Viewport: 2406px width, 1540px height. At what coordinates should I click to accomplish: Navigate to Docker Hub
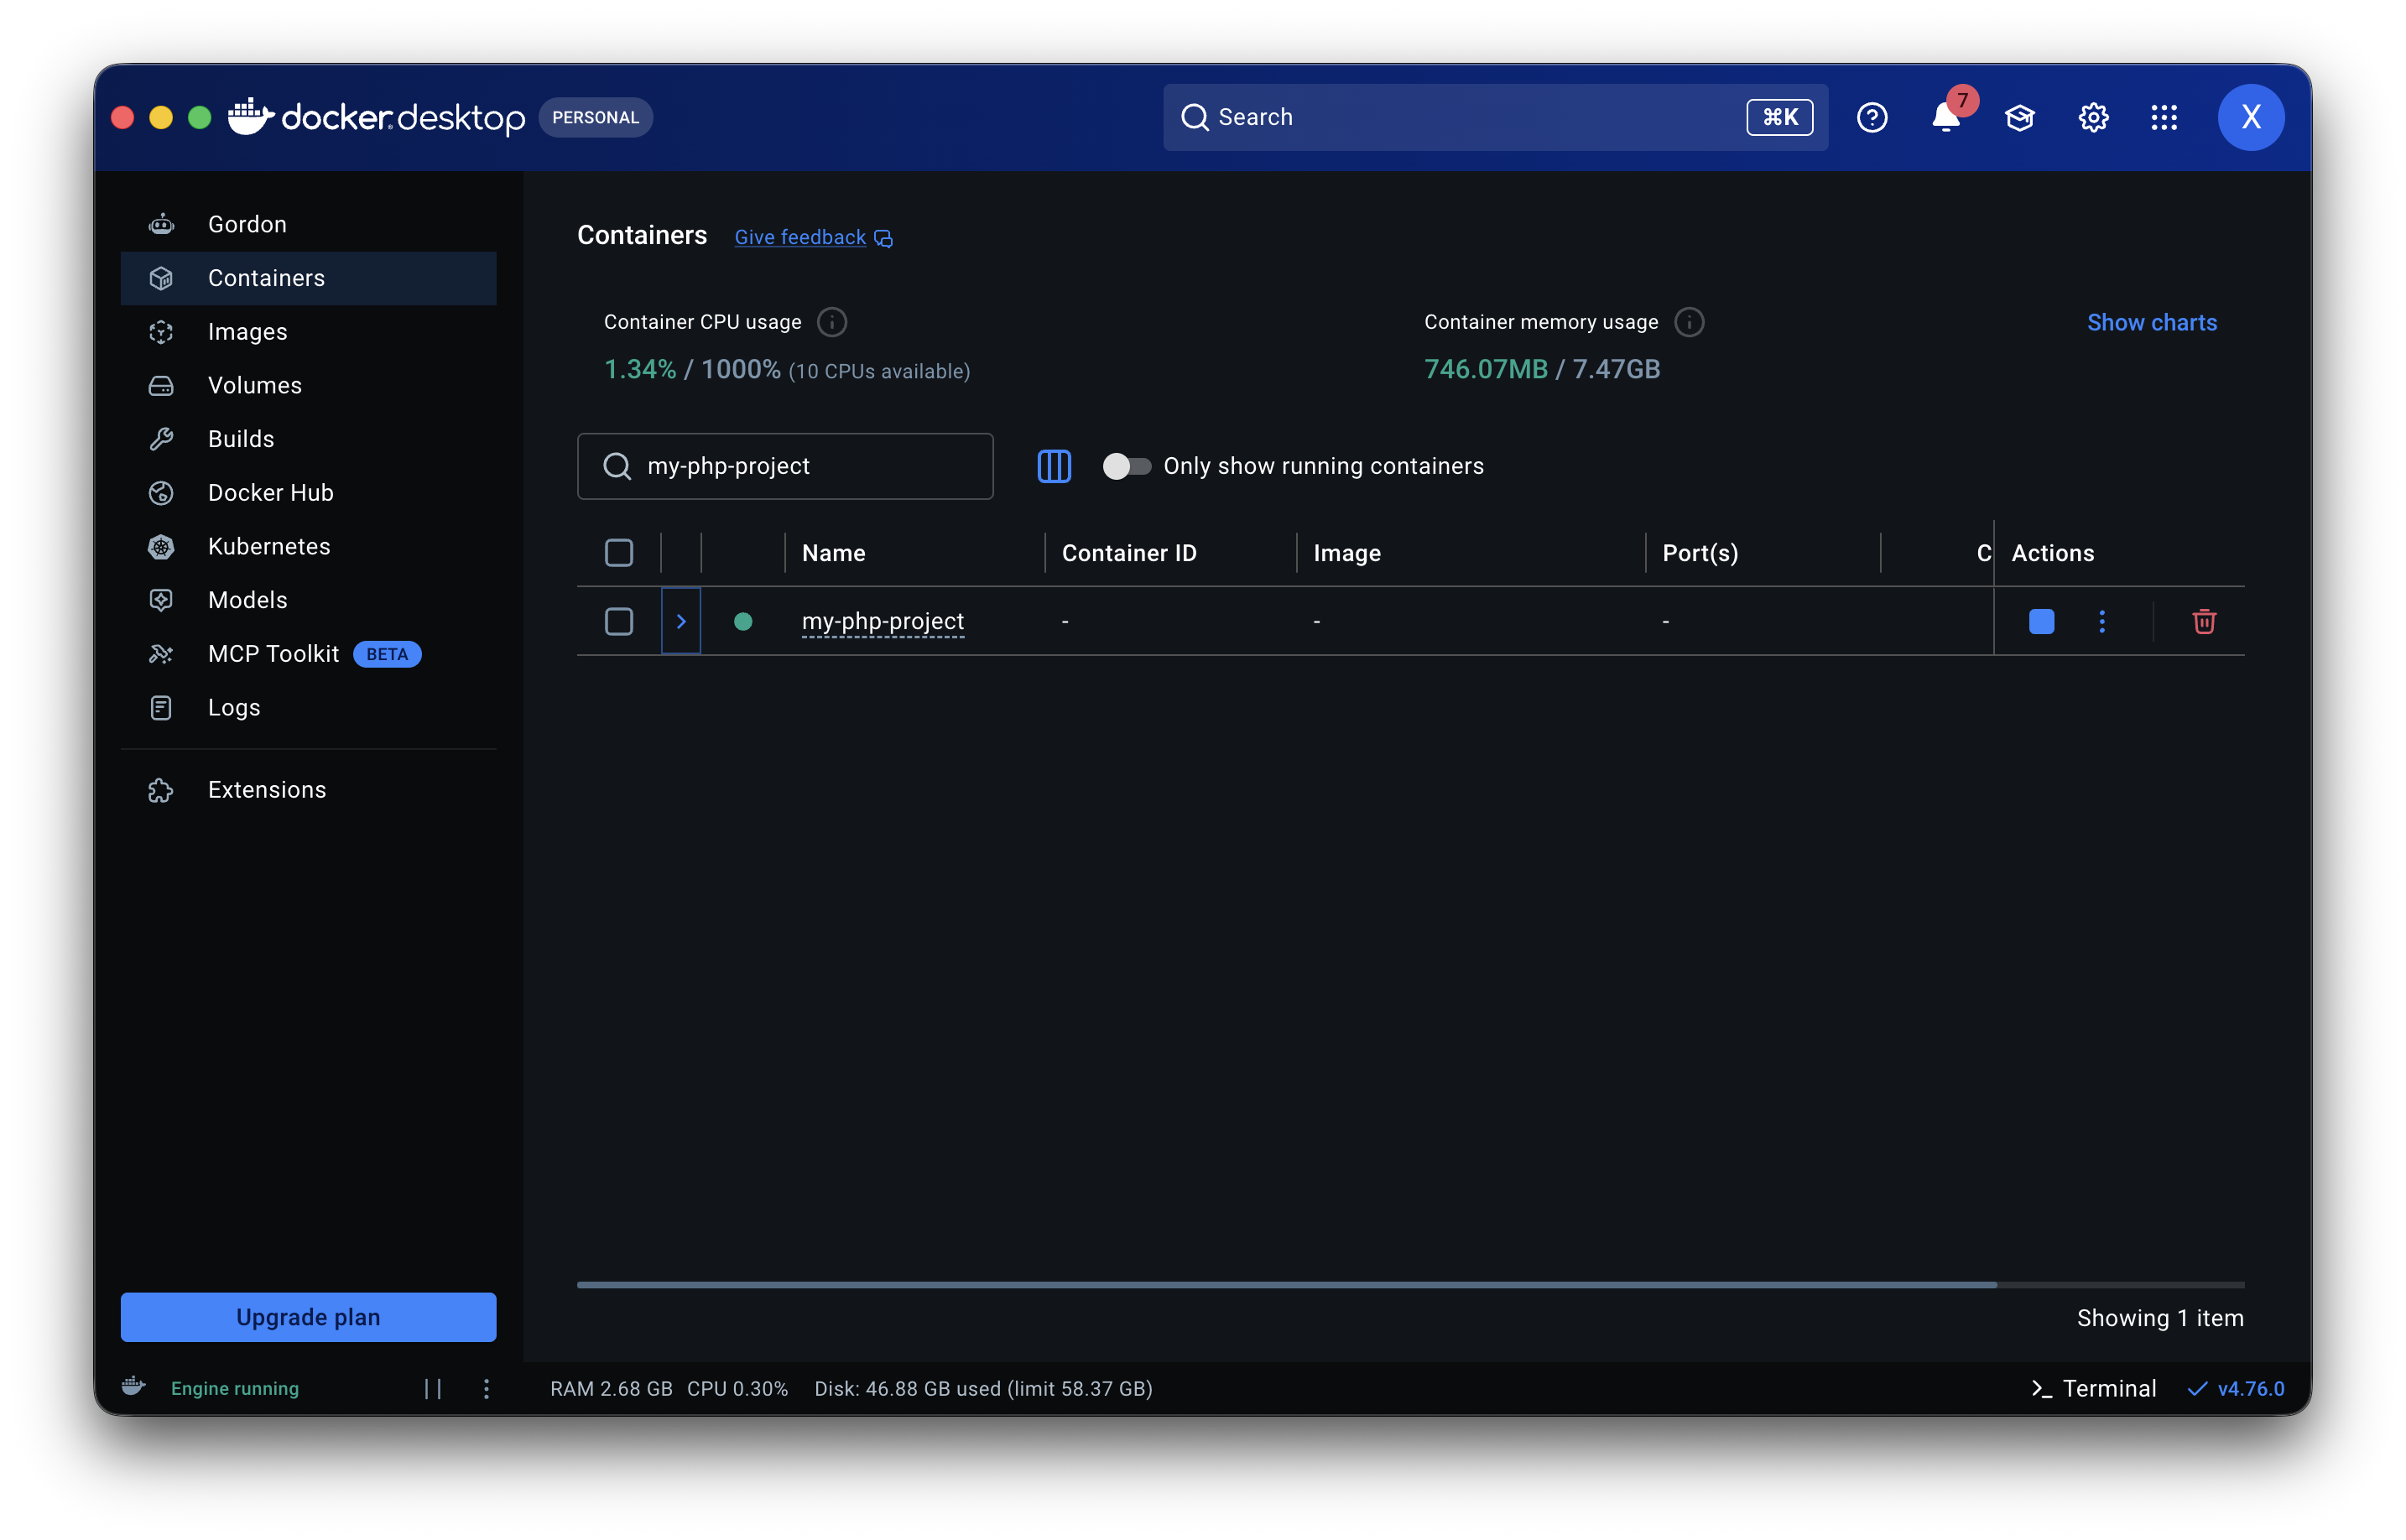coord(308,493)
